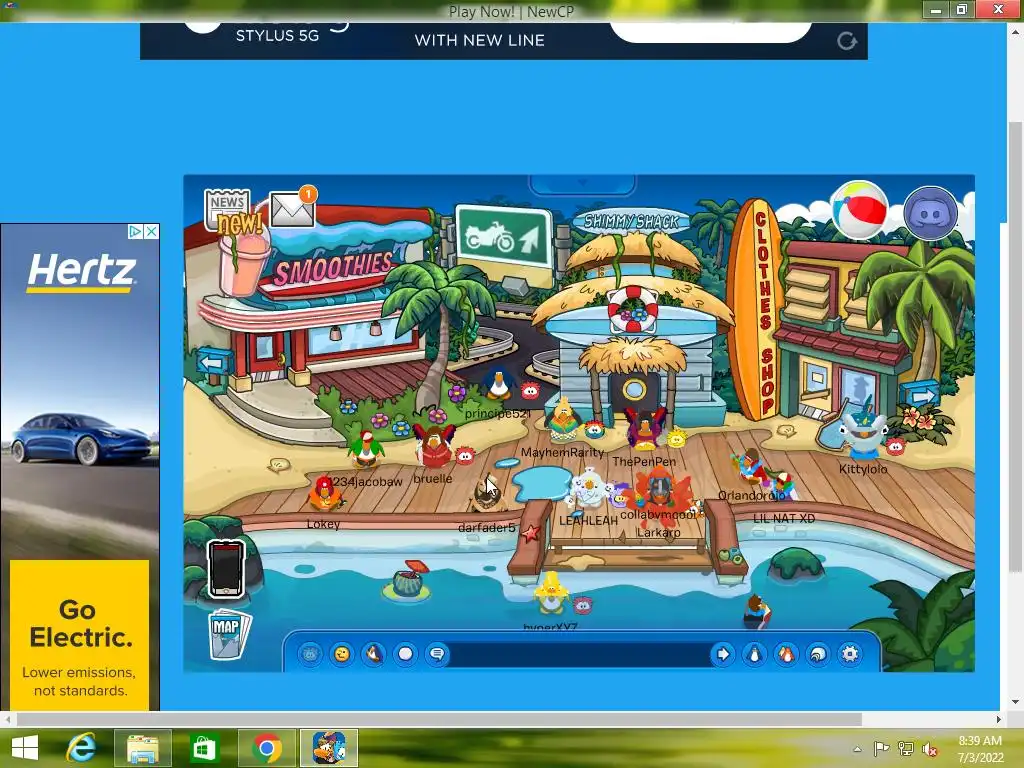
Task: Click the green motorcycle road sign
Action: click(x=503, y=238)
